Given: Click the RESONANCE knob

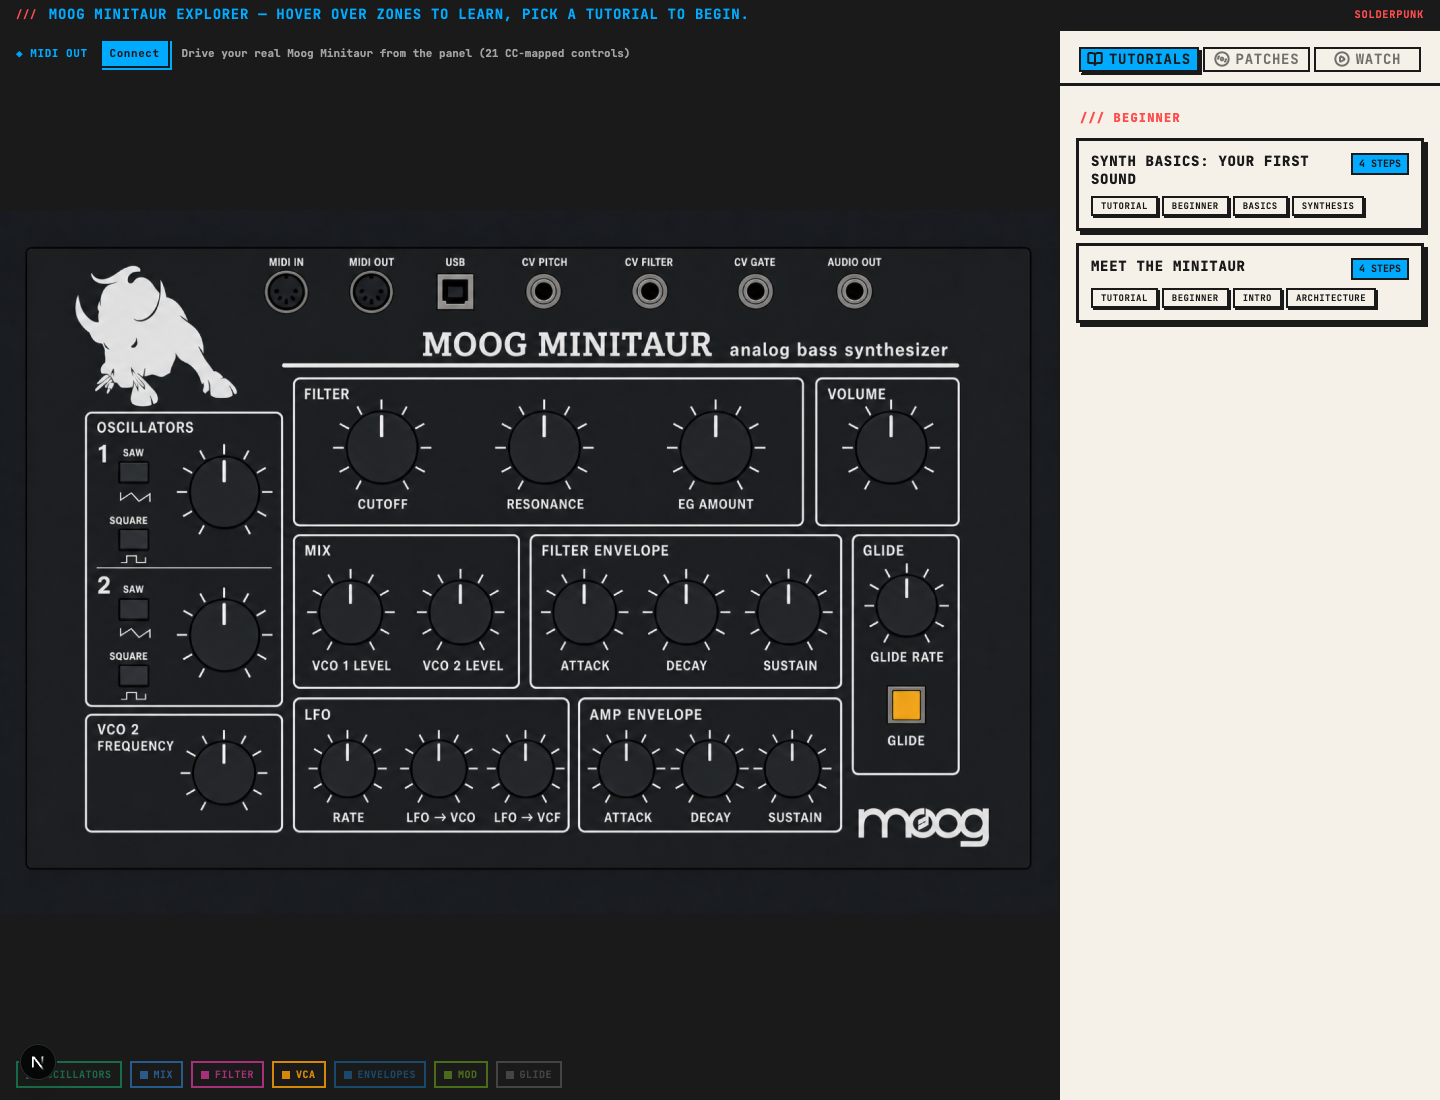Looking at the screenshot, I should point(544,448).
